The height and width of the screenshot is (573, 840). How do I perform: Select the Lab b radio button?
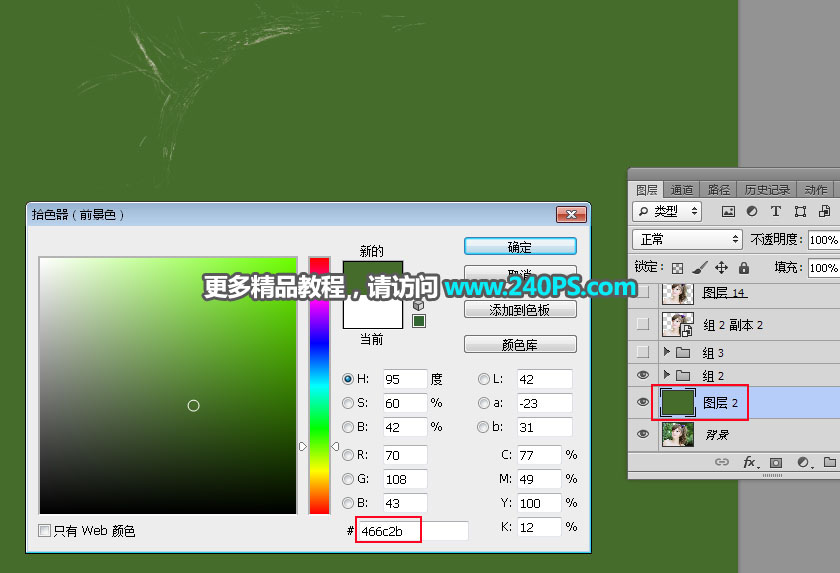(483, 427)
